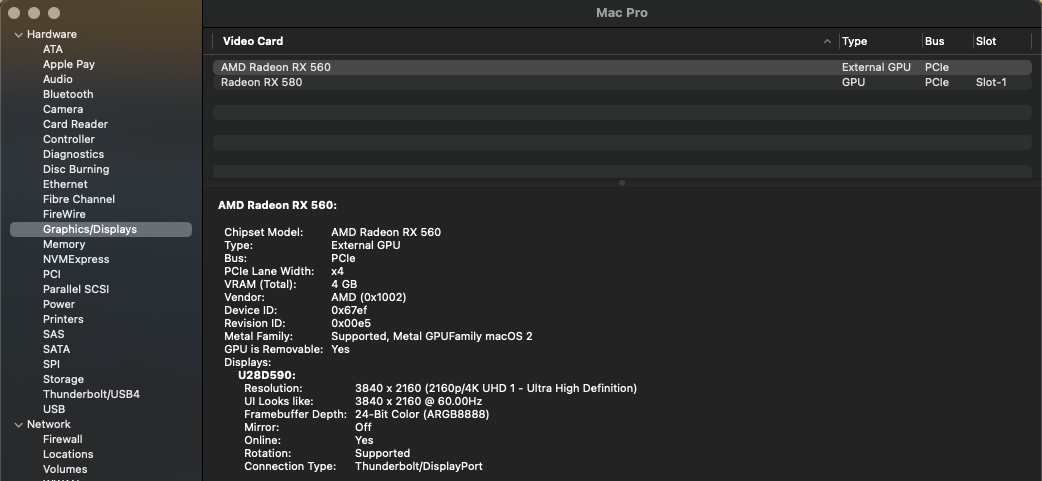Viewport: 1042px width, 481px height.
Task: Click PCIe Lane Width x4 value
Action: 337,271
